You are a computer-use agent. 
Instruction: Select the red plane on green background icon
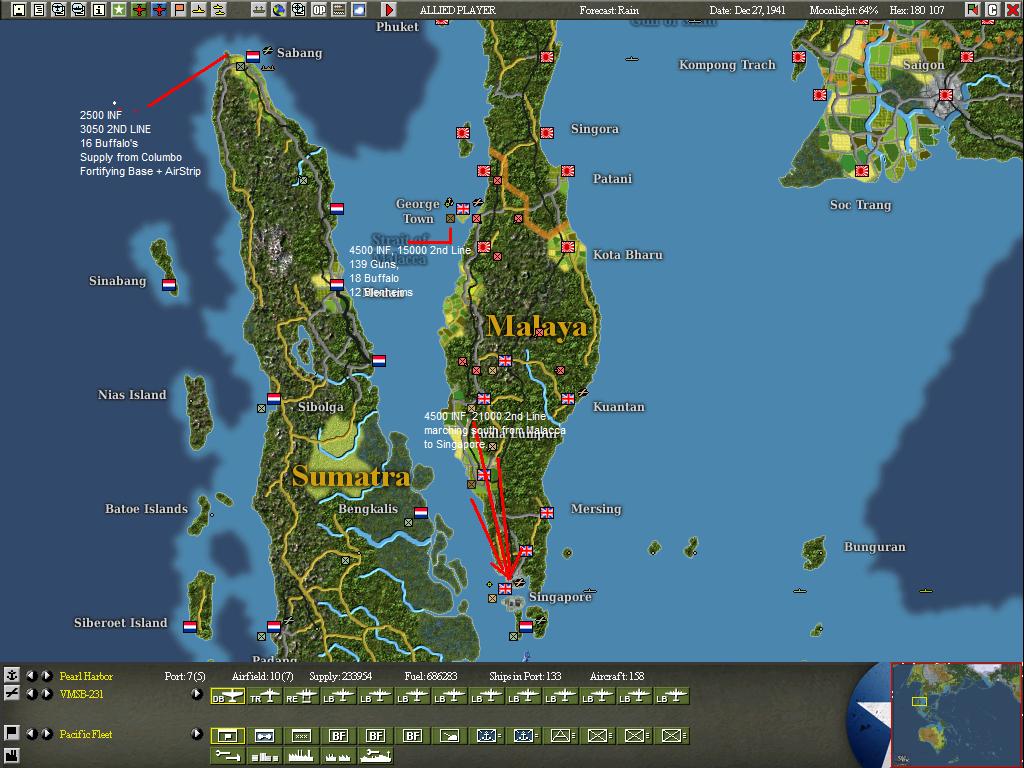(139, 10)
